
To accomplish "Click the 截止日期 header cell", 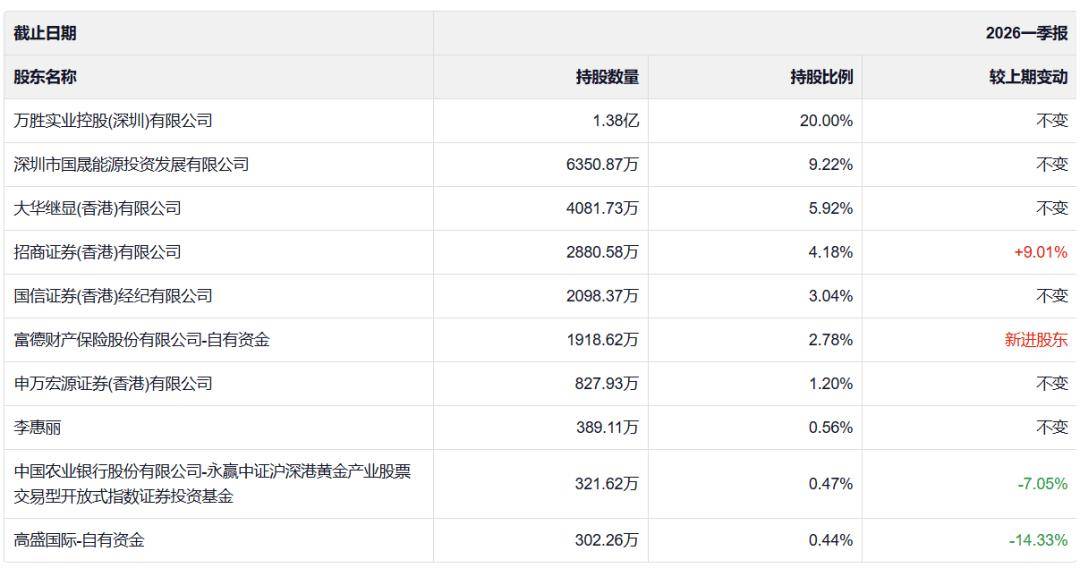I will point(218,33).
